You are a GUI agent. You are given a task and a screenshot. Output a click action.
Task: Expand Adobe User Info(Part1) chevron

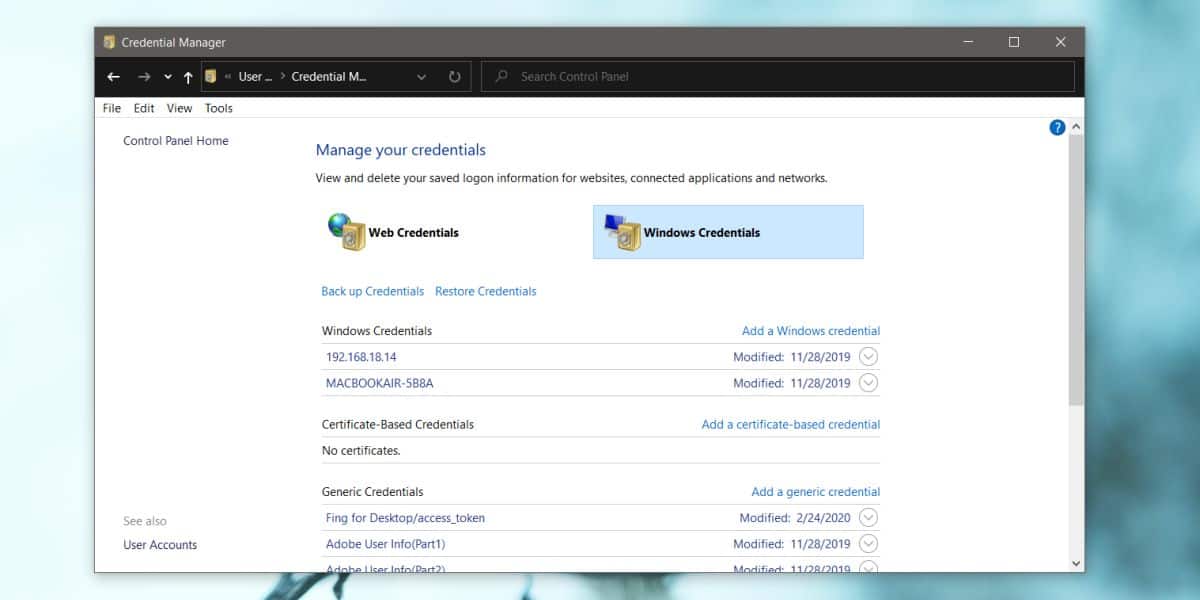[868, 543]
